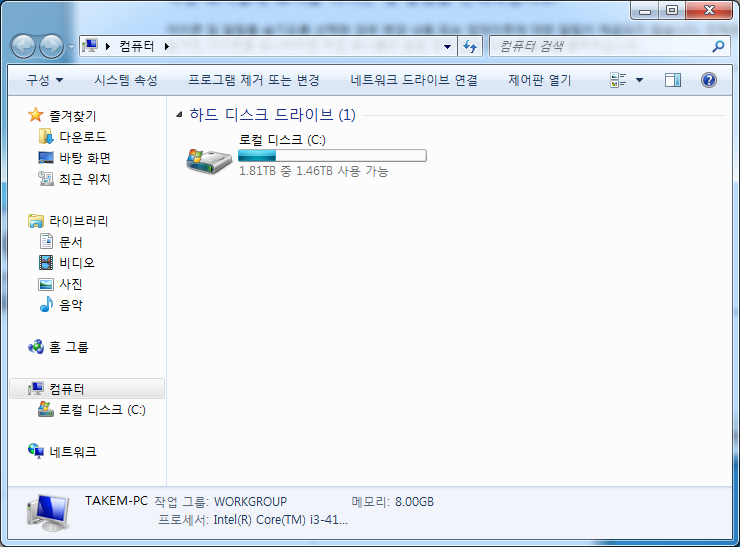Open the 사진 library
Image resolution: width=740 pixels, height=547 pixels.
(71, 284)
